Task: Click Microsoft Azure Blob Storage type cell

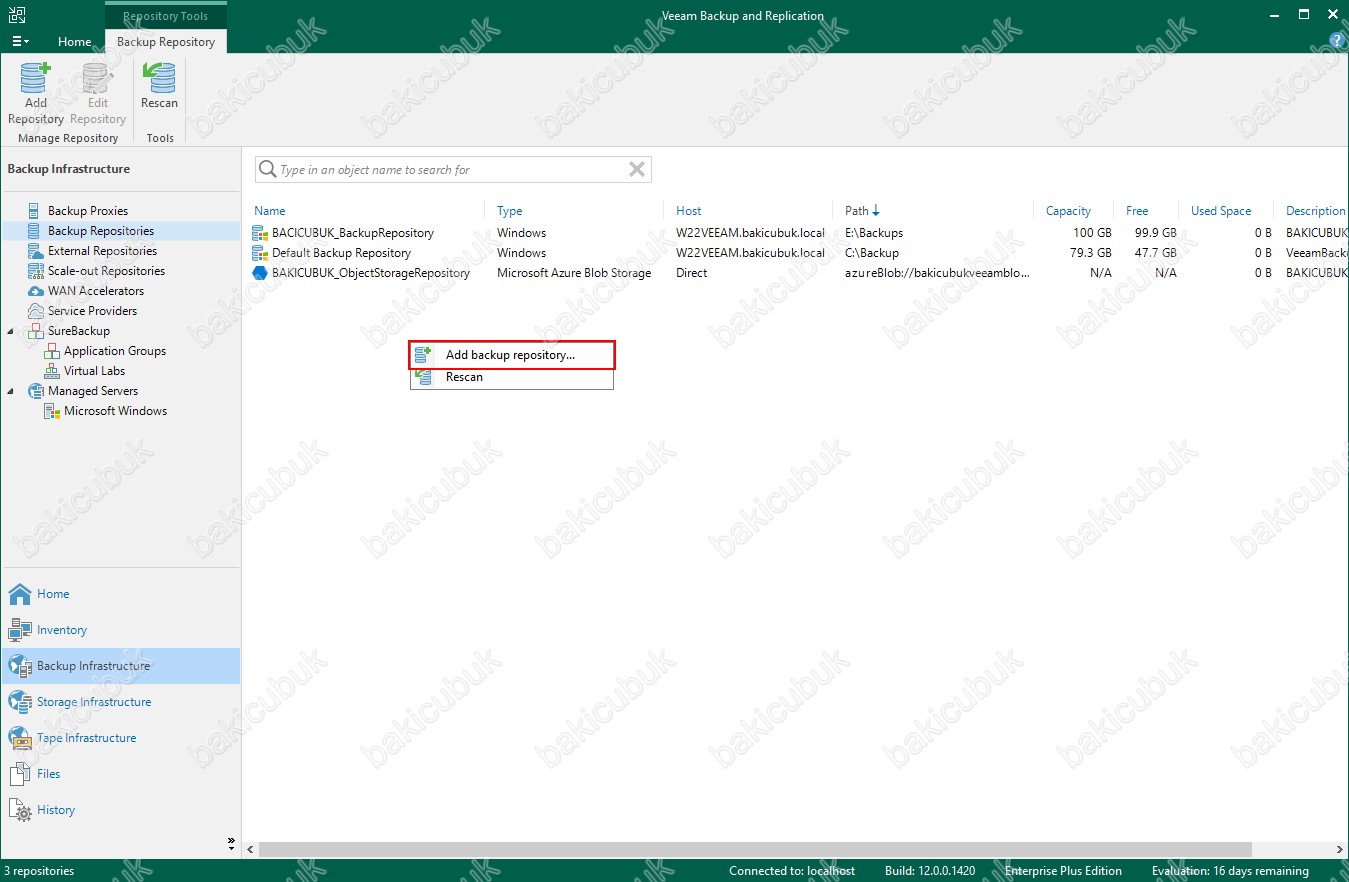Action: [x=574, y=273]
